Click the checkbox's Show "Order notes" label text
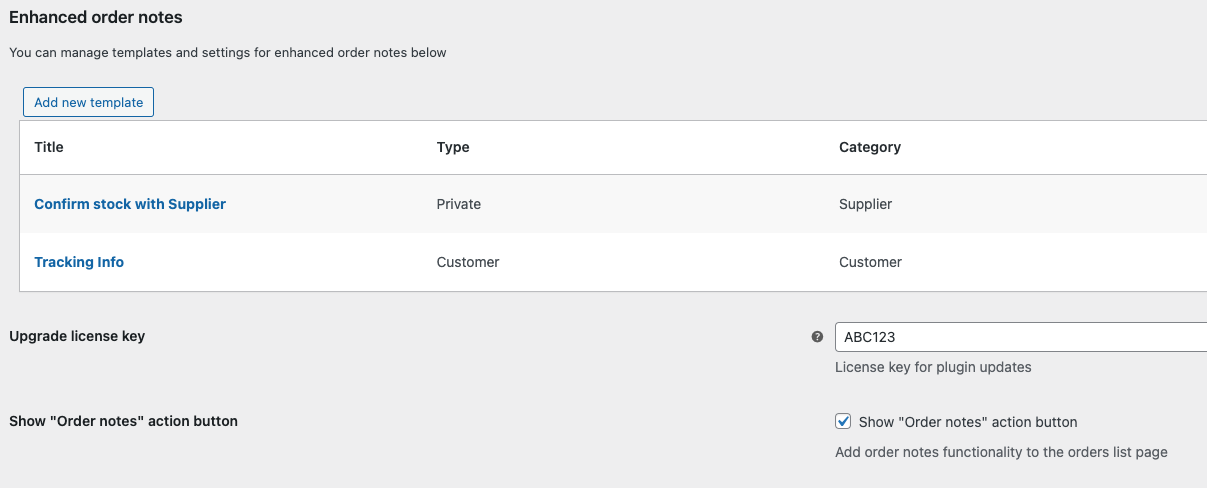This screenshot has width=1207, height=488. 968,422
